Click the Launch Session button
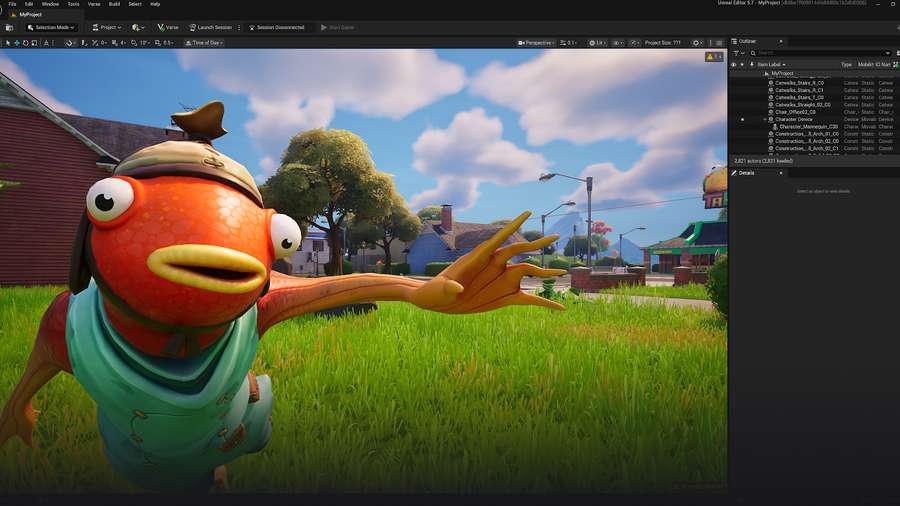This screenshot has height=506, width=900. coord(210,27)
